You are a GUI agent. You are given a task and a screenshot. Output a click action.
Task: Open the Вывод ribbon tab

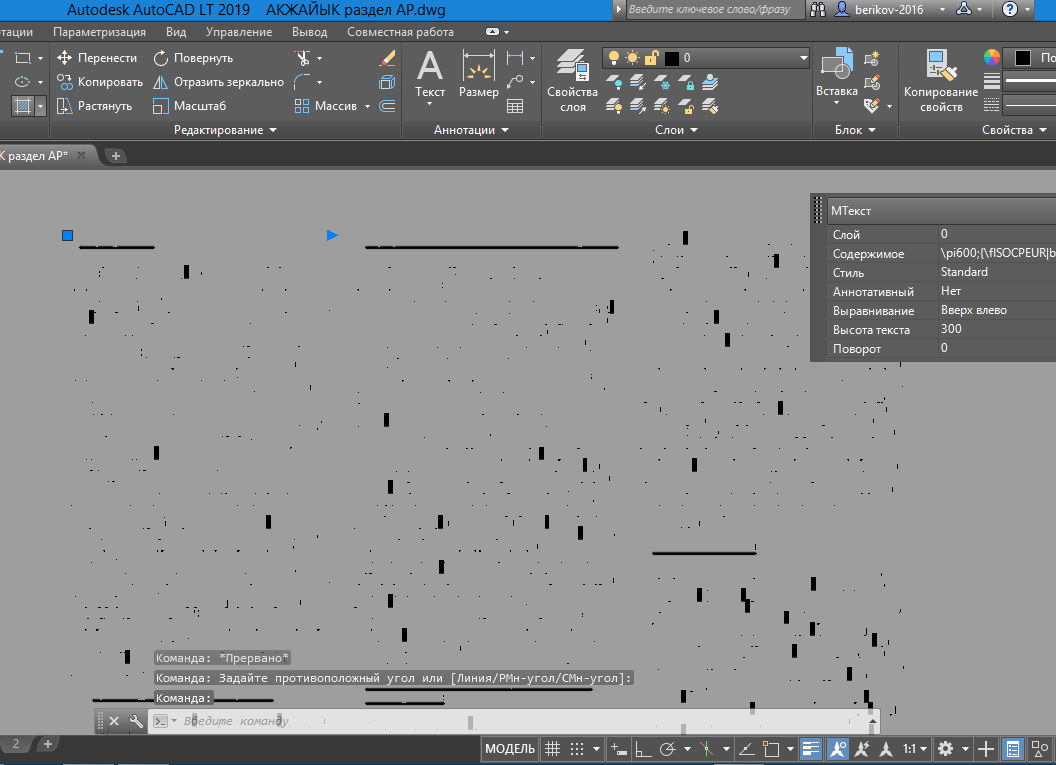click(x=310, y=32)
